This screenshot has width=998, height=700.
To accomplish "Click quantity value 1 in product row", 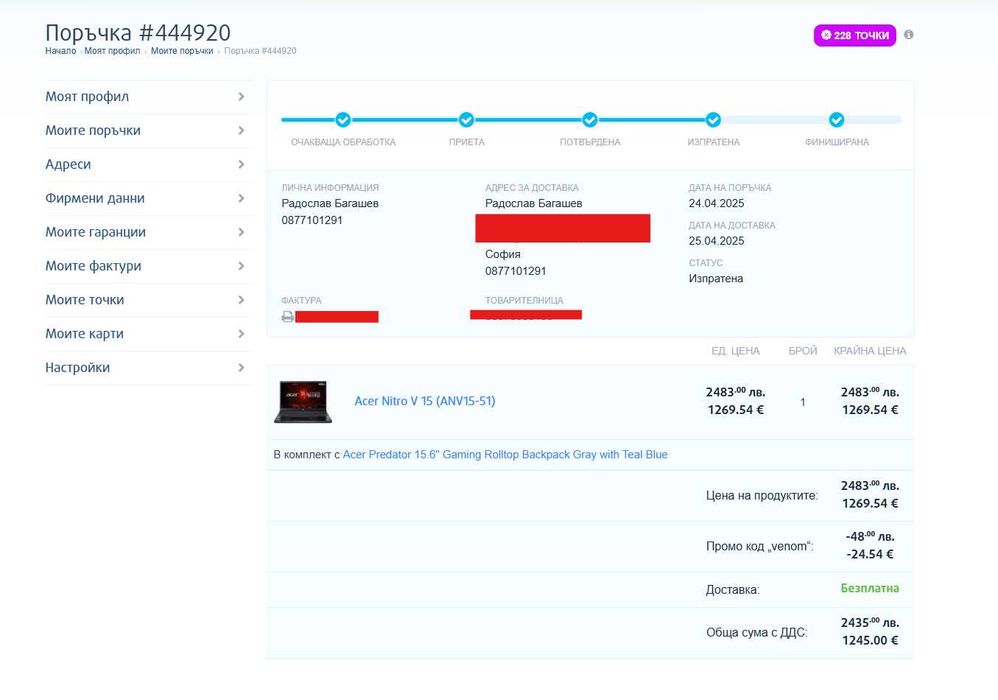I will tap(803, 402).
